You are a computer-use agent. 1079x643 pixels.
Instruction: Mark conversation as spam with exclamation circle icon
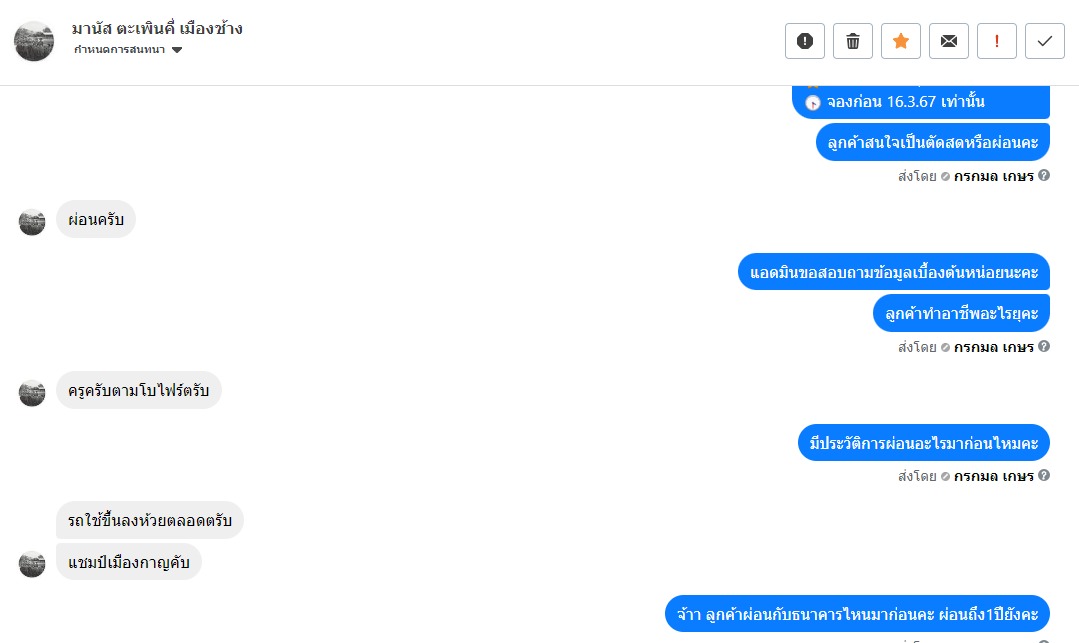tap(804, 41)
